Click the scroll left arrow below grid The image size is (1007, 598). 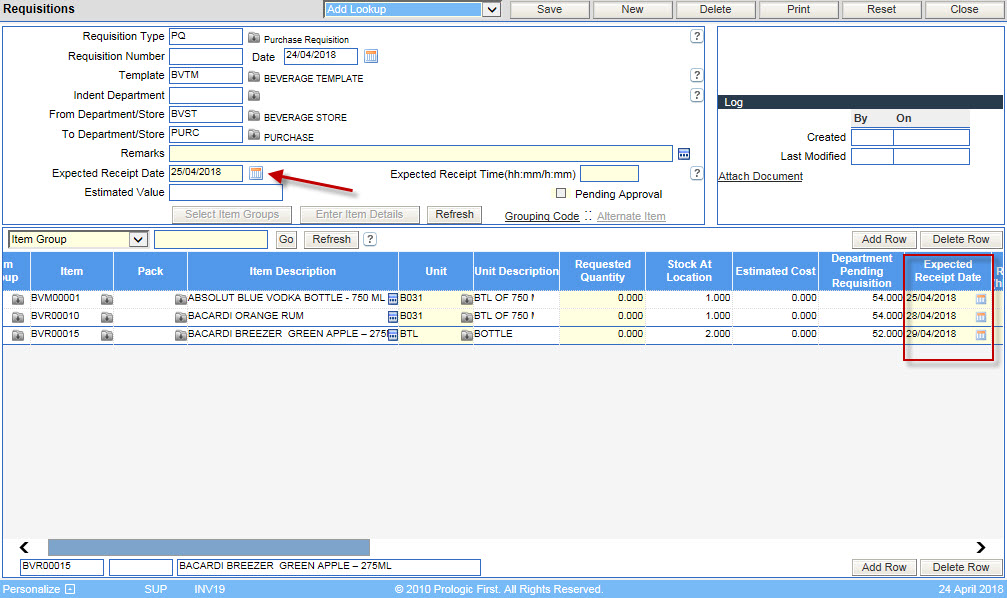coord(24,547)
